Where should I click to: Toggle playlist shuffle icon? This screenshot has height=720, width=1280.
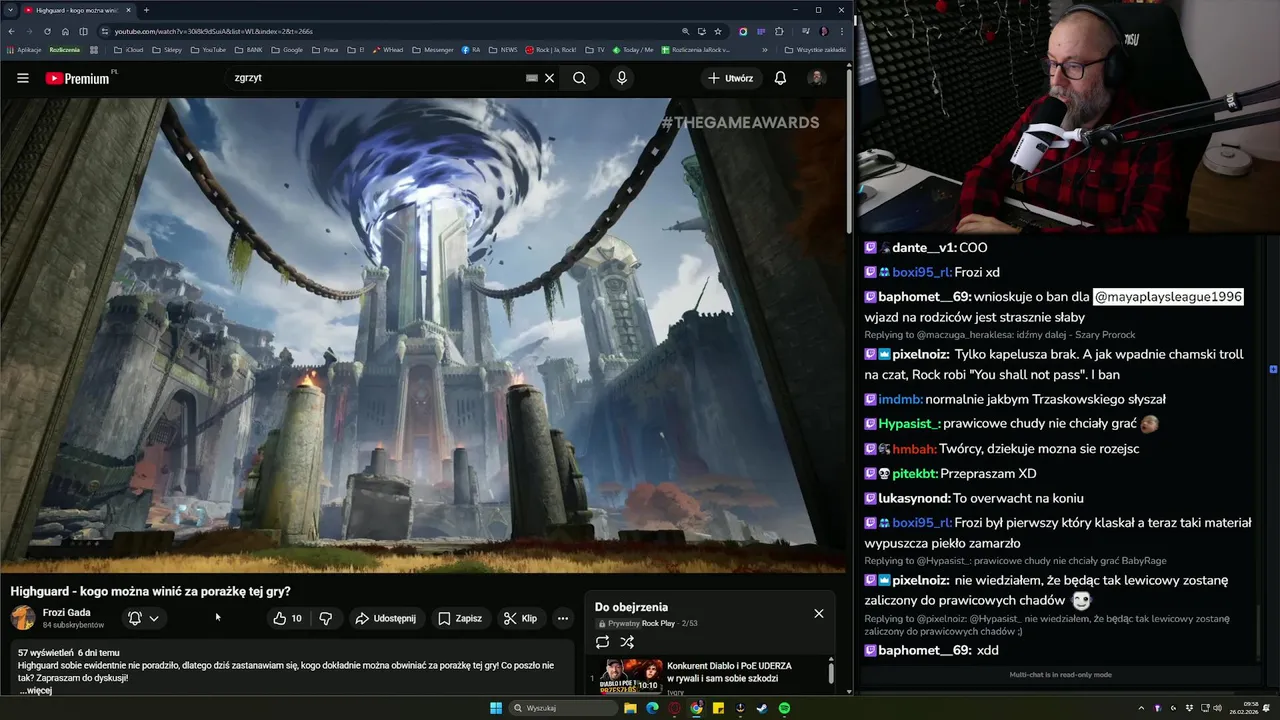point(627,642)
